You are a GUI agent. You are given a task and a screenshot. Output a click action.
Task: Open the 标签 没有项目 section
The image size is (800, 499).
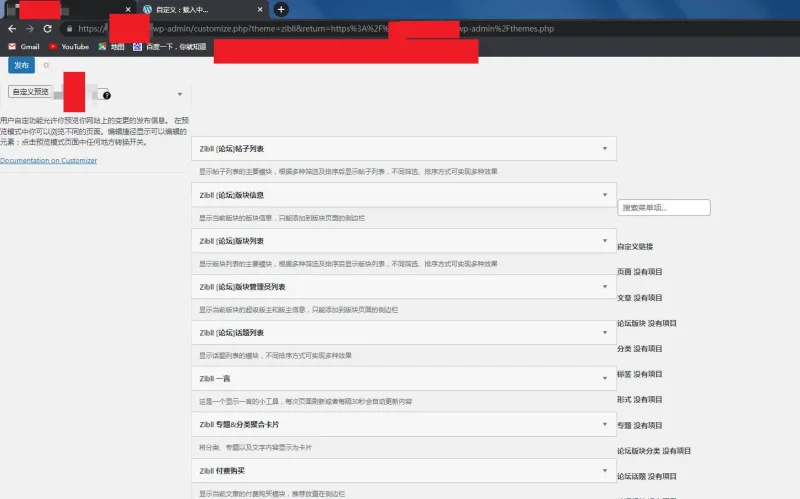pyautogui.click(x=640, y=374)
